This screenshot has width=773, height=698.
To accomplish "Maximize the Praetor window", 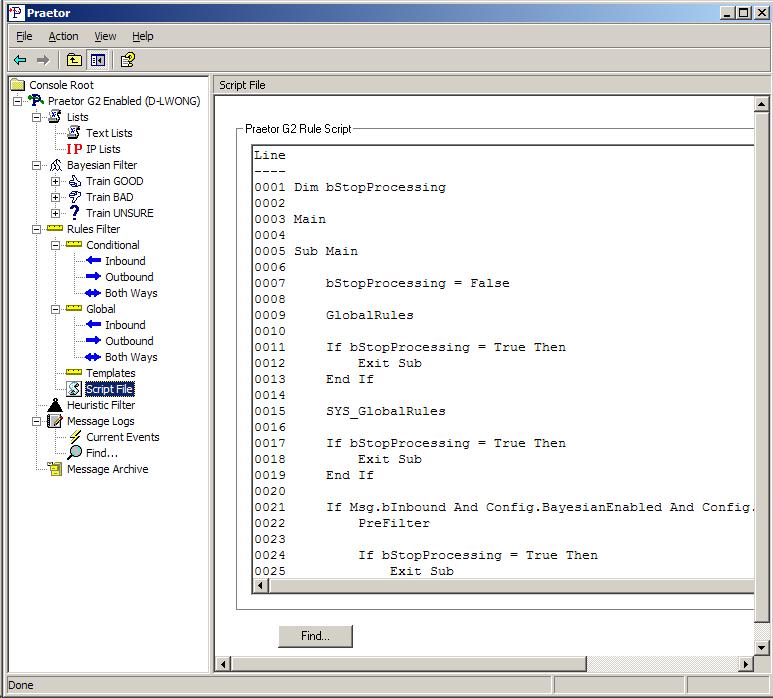I will [x=743, y=12].
